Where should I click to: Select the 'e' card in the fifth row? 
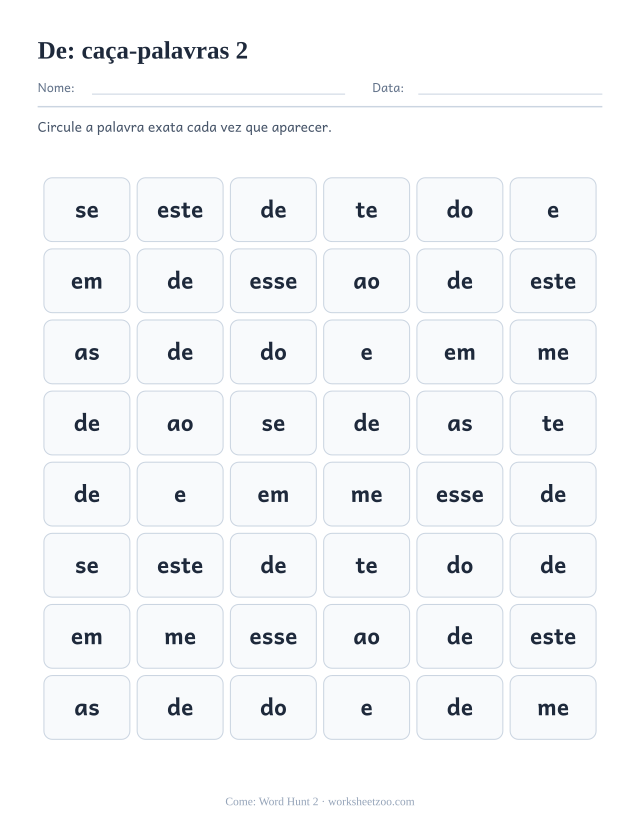pos(180,494)
